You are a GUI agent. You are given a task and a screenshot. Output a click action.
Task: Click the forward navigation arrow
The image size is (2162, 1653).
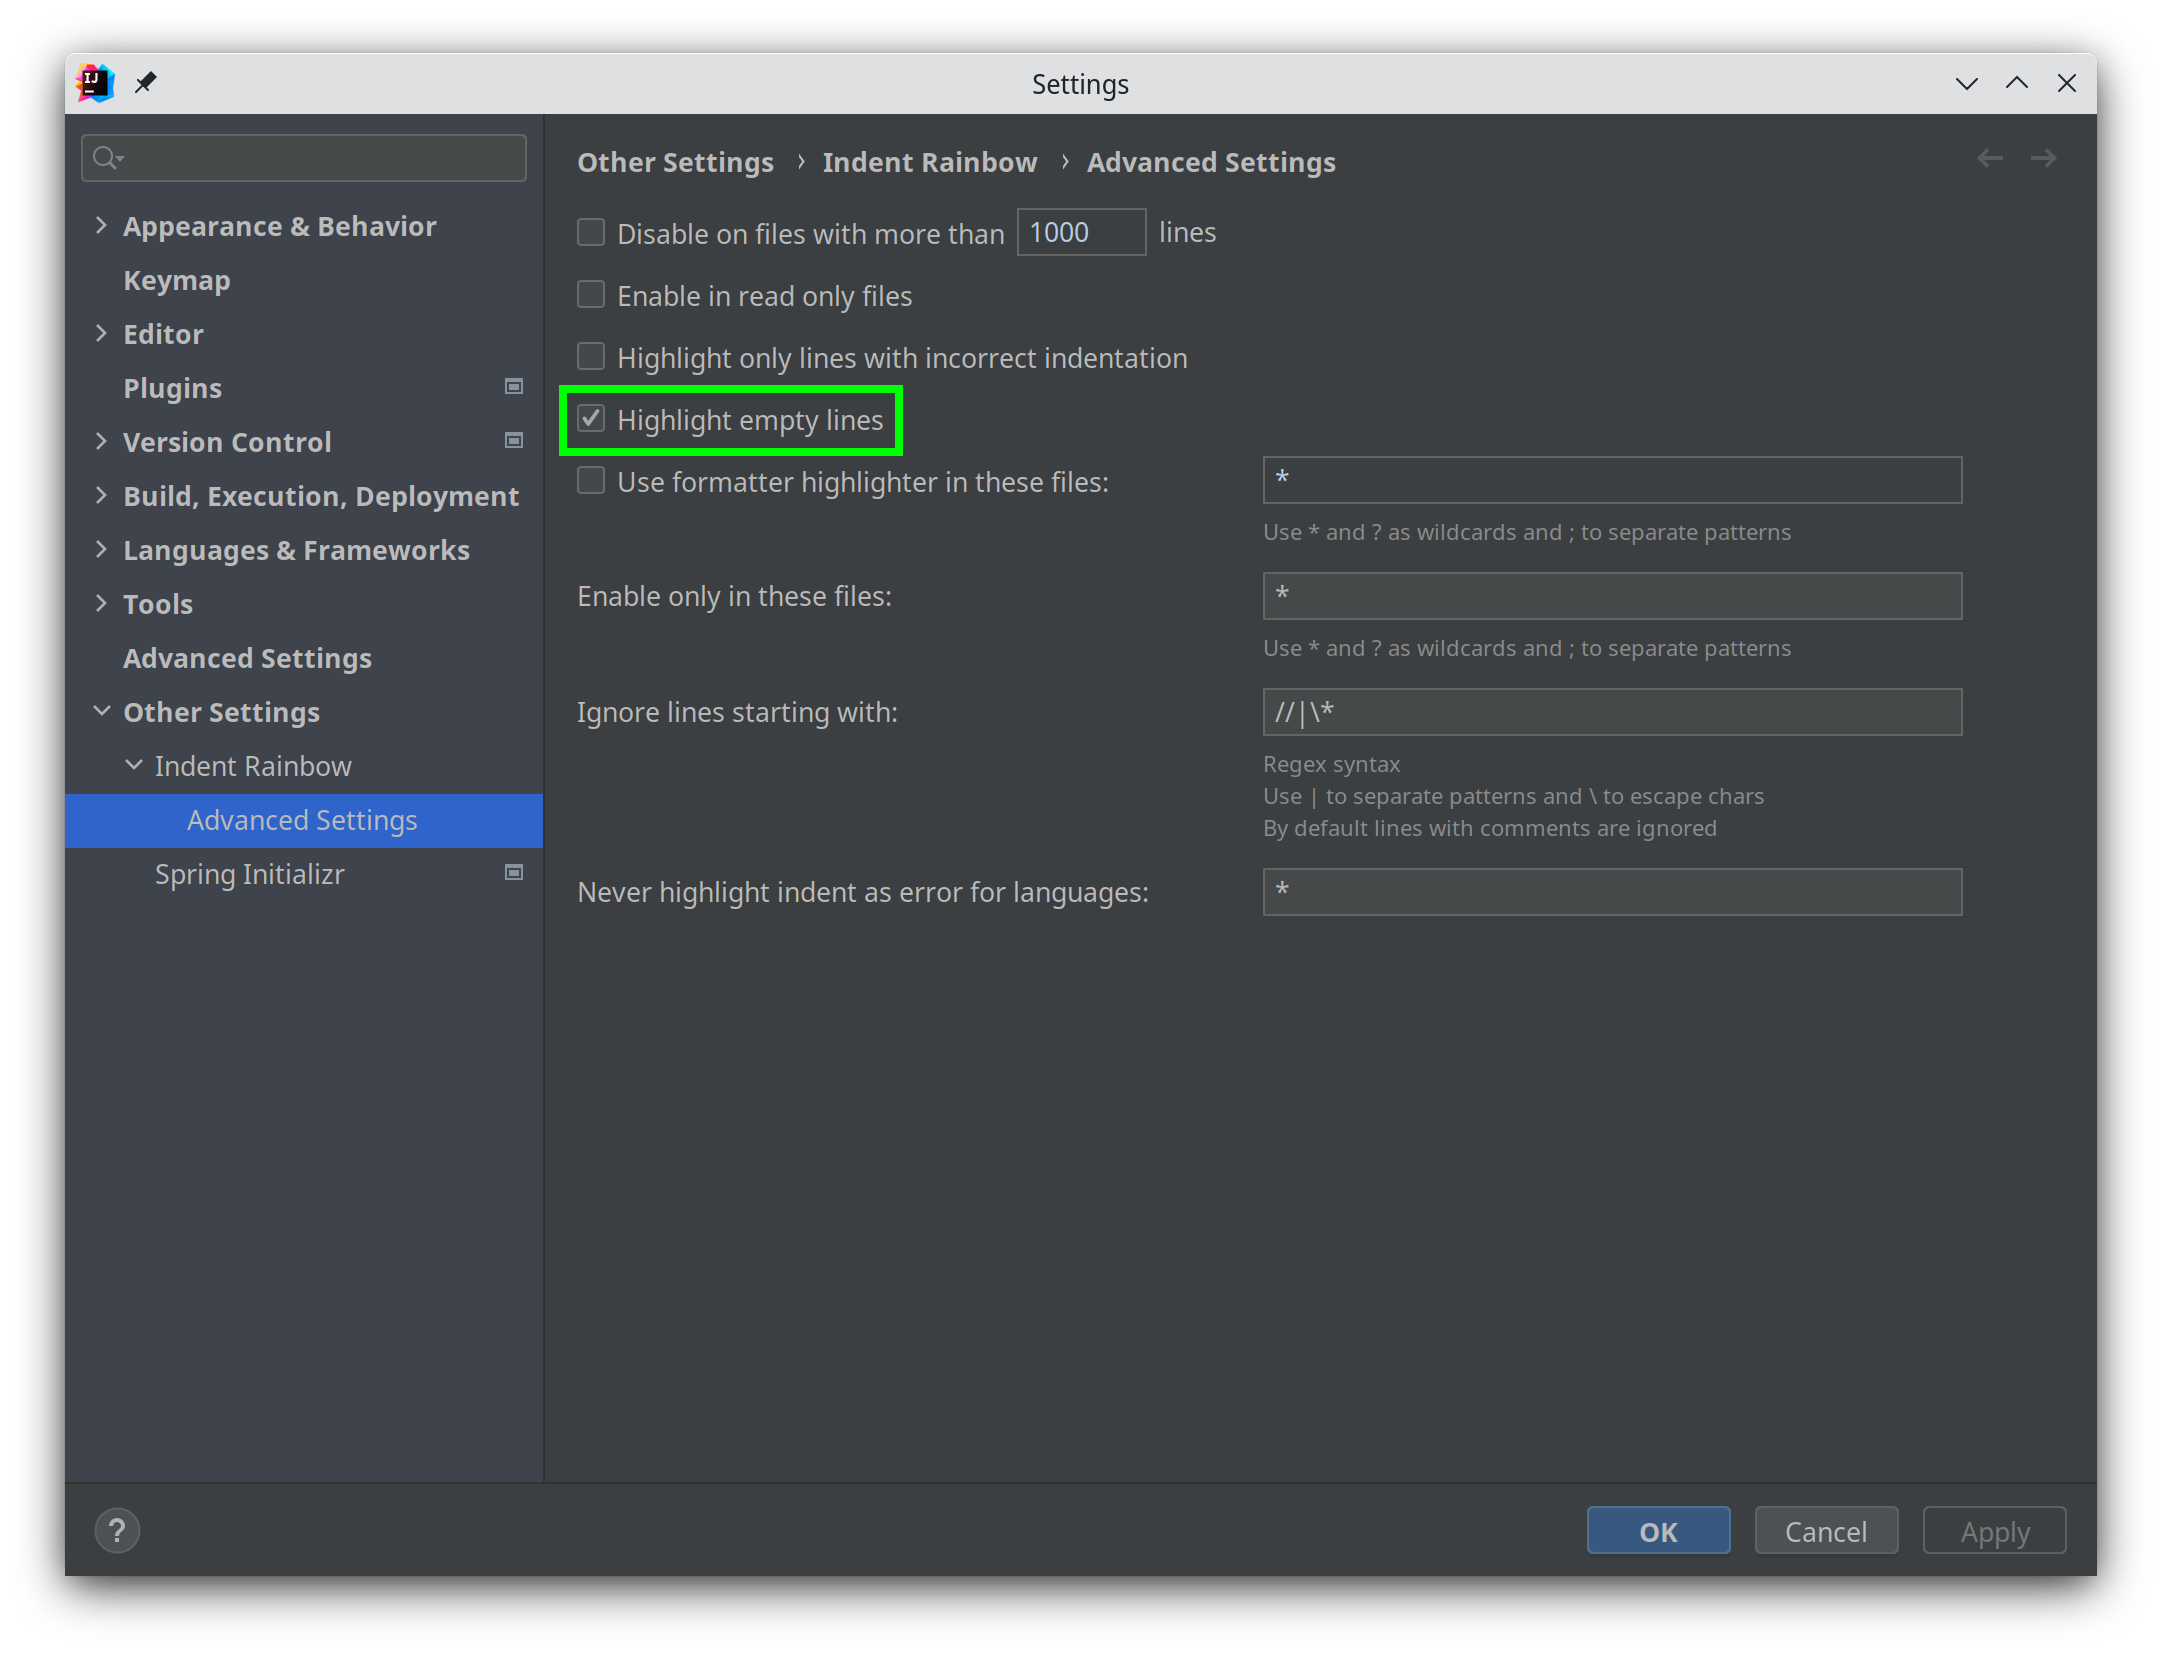(x=2043, y=159)
